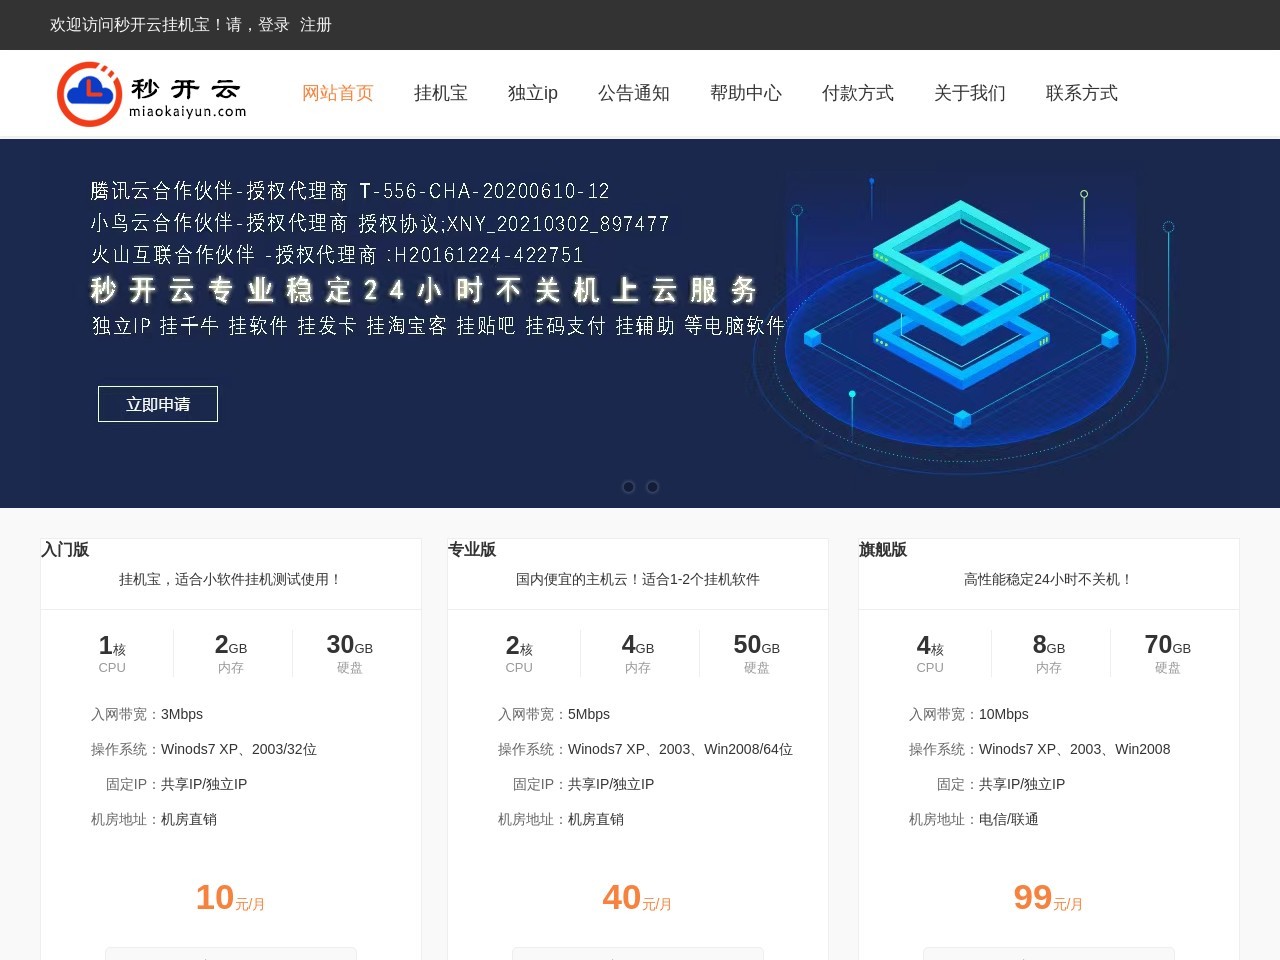The image size is (1280, 960).
Task: Click the 3Mbps bandwidth value
Action: tap(182, 714)
